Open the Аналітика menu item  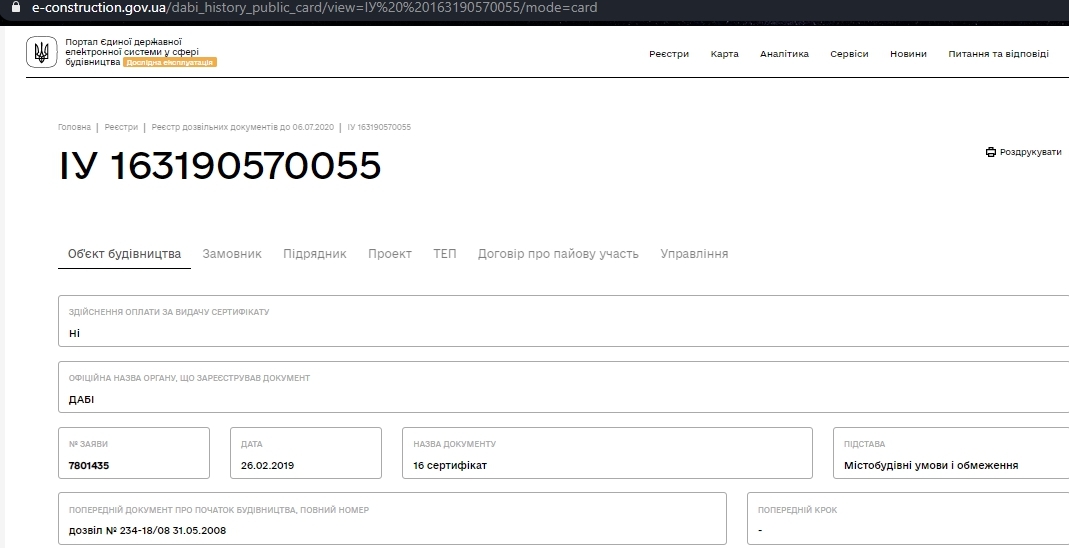[x=784, y=54]
